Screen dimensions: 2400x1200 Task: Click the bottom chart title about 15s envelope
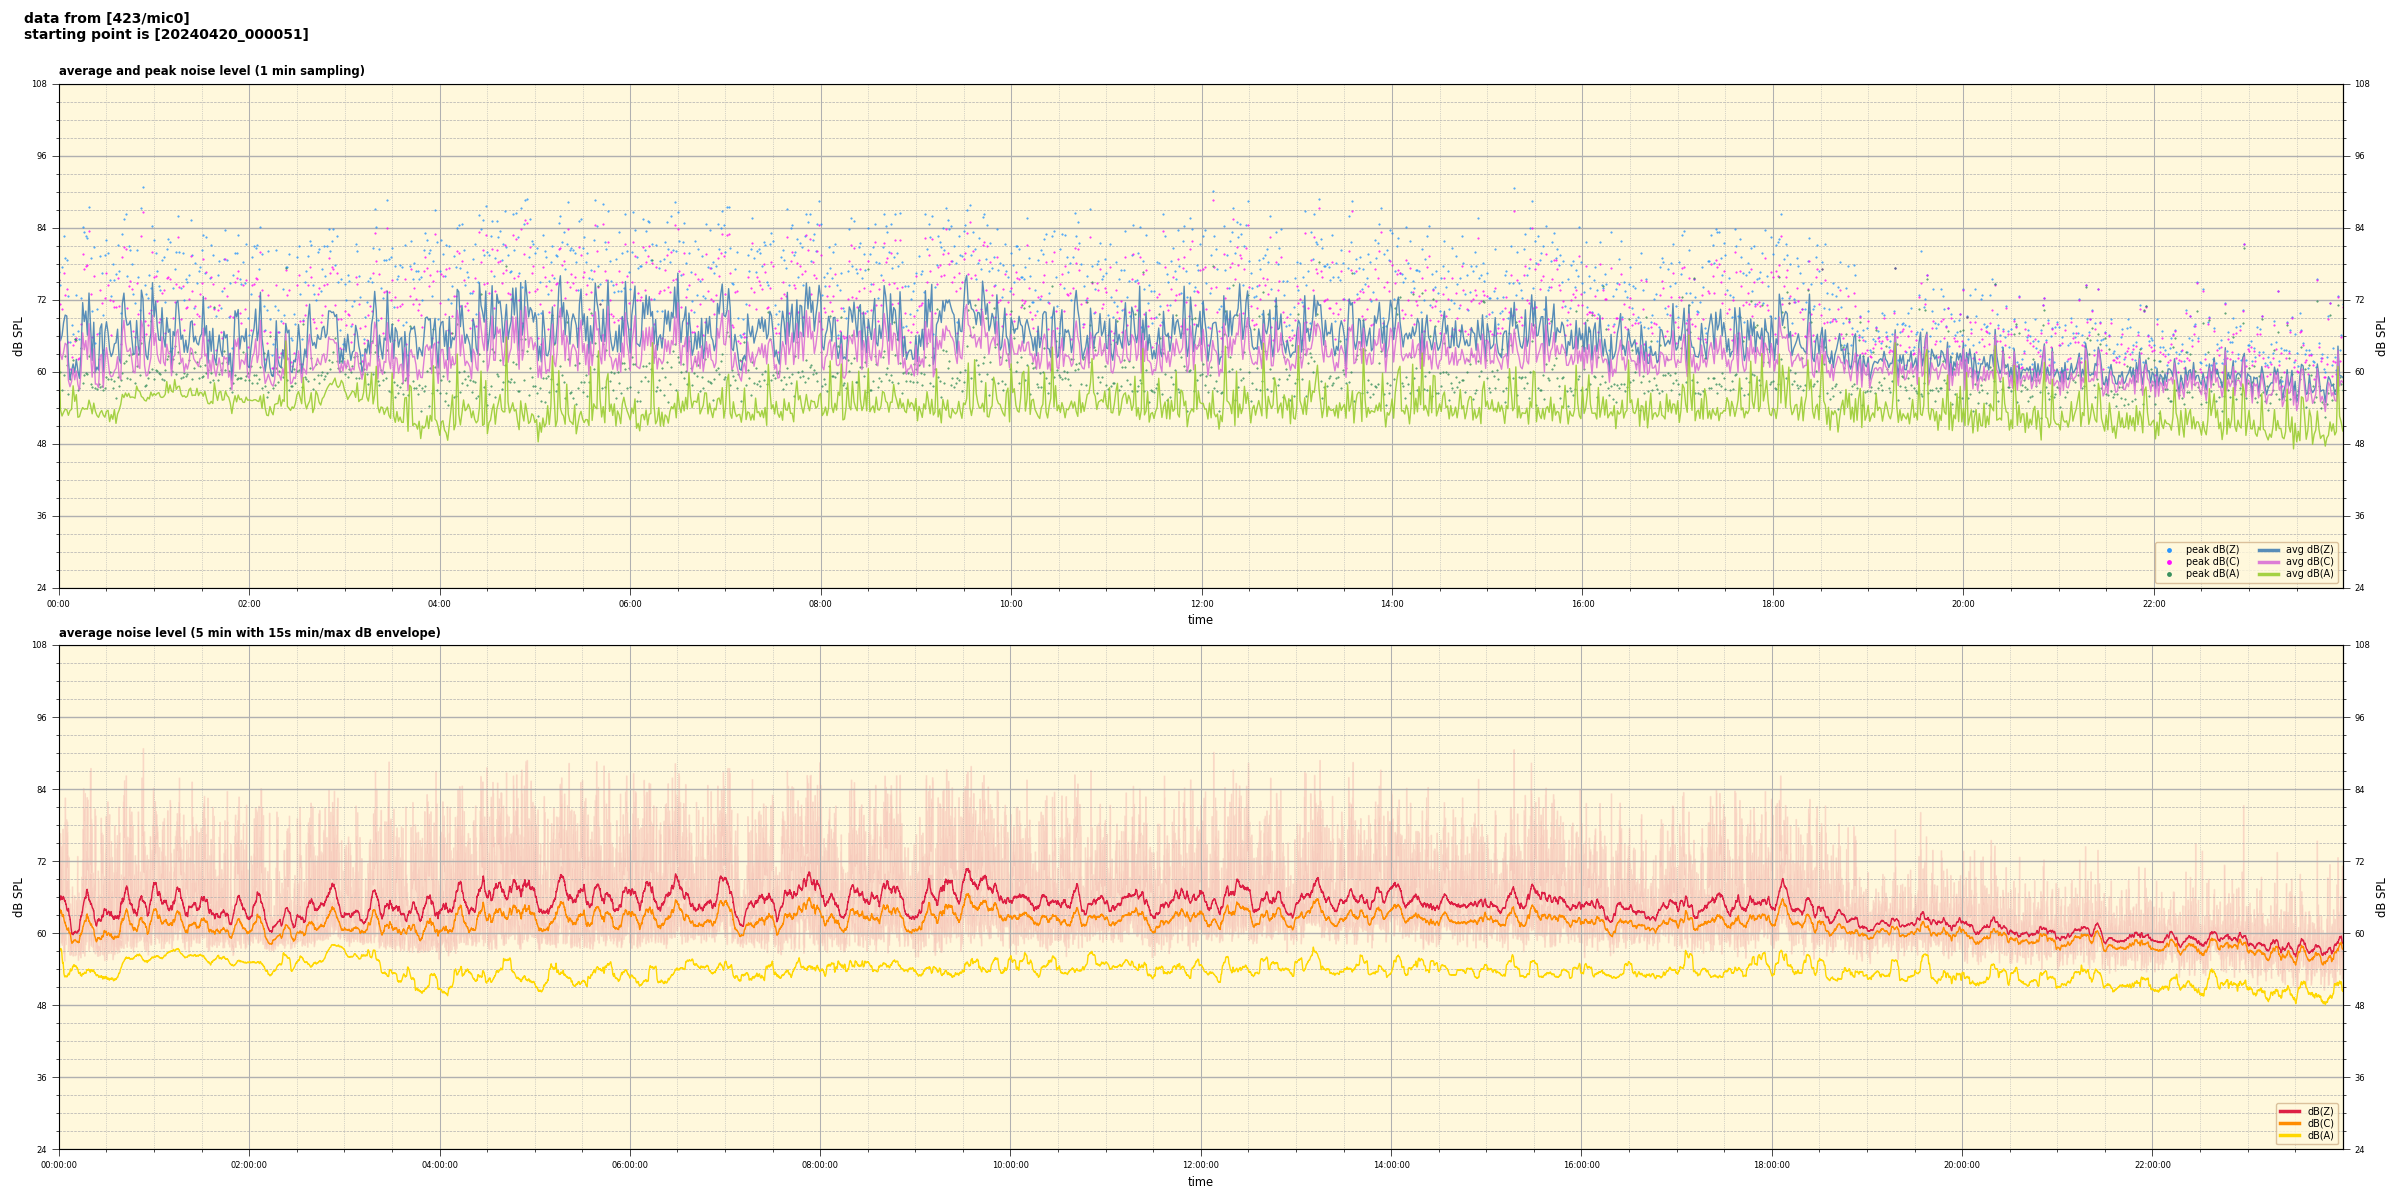pyautogui.click(x=249, y=633)
